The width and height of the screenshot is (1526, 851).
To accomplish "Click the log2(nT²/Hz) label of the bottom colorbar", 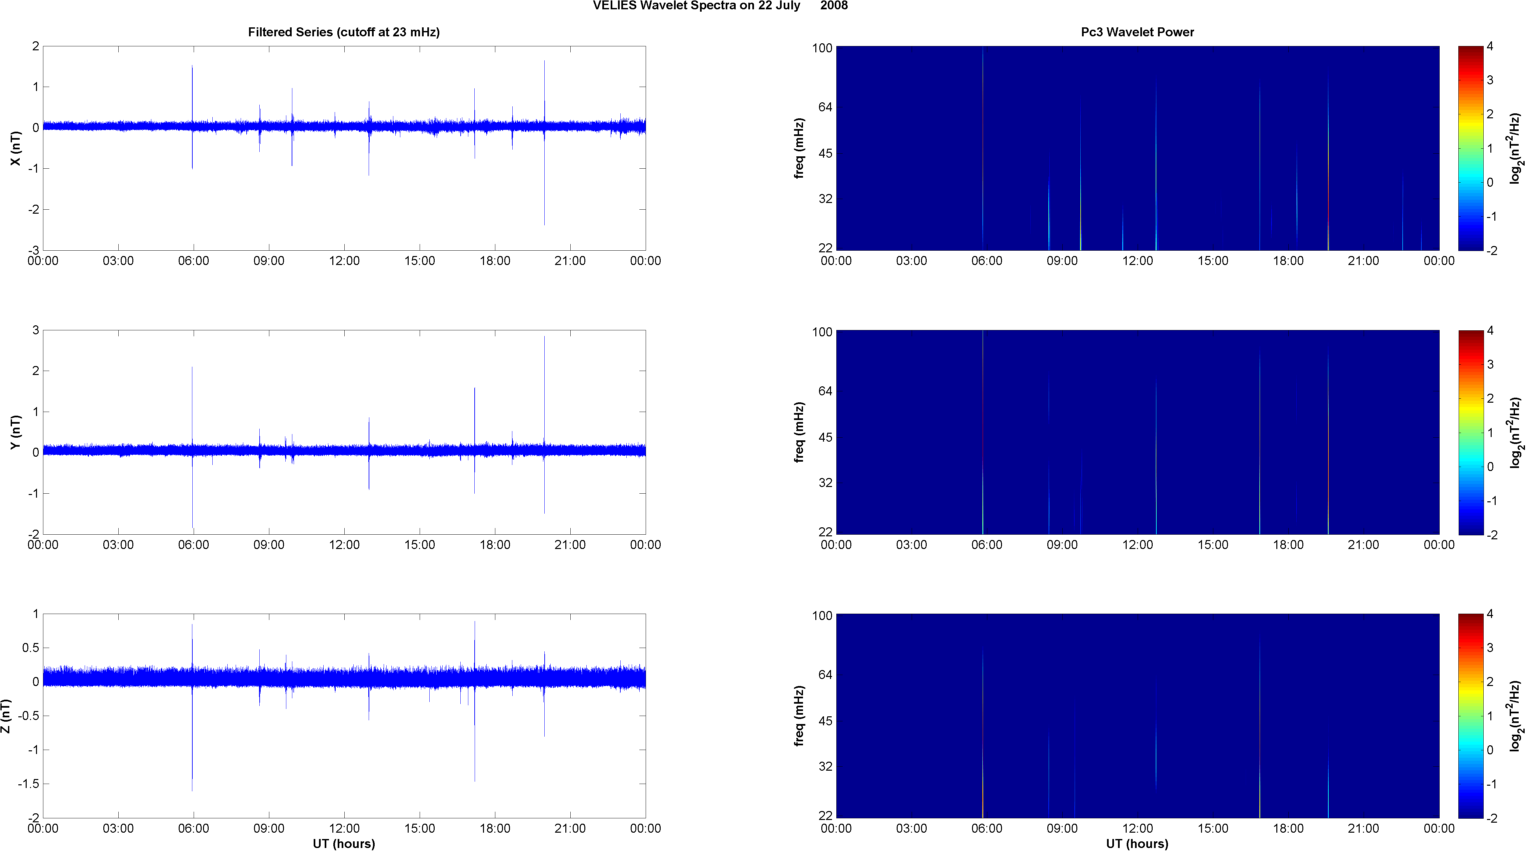I will coord(1516,716).
